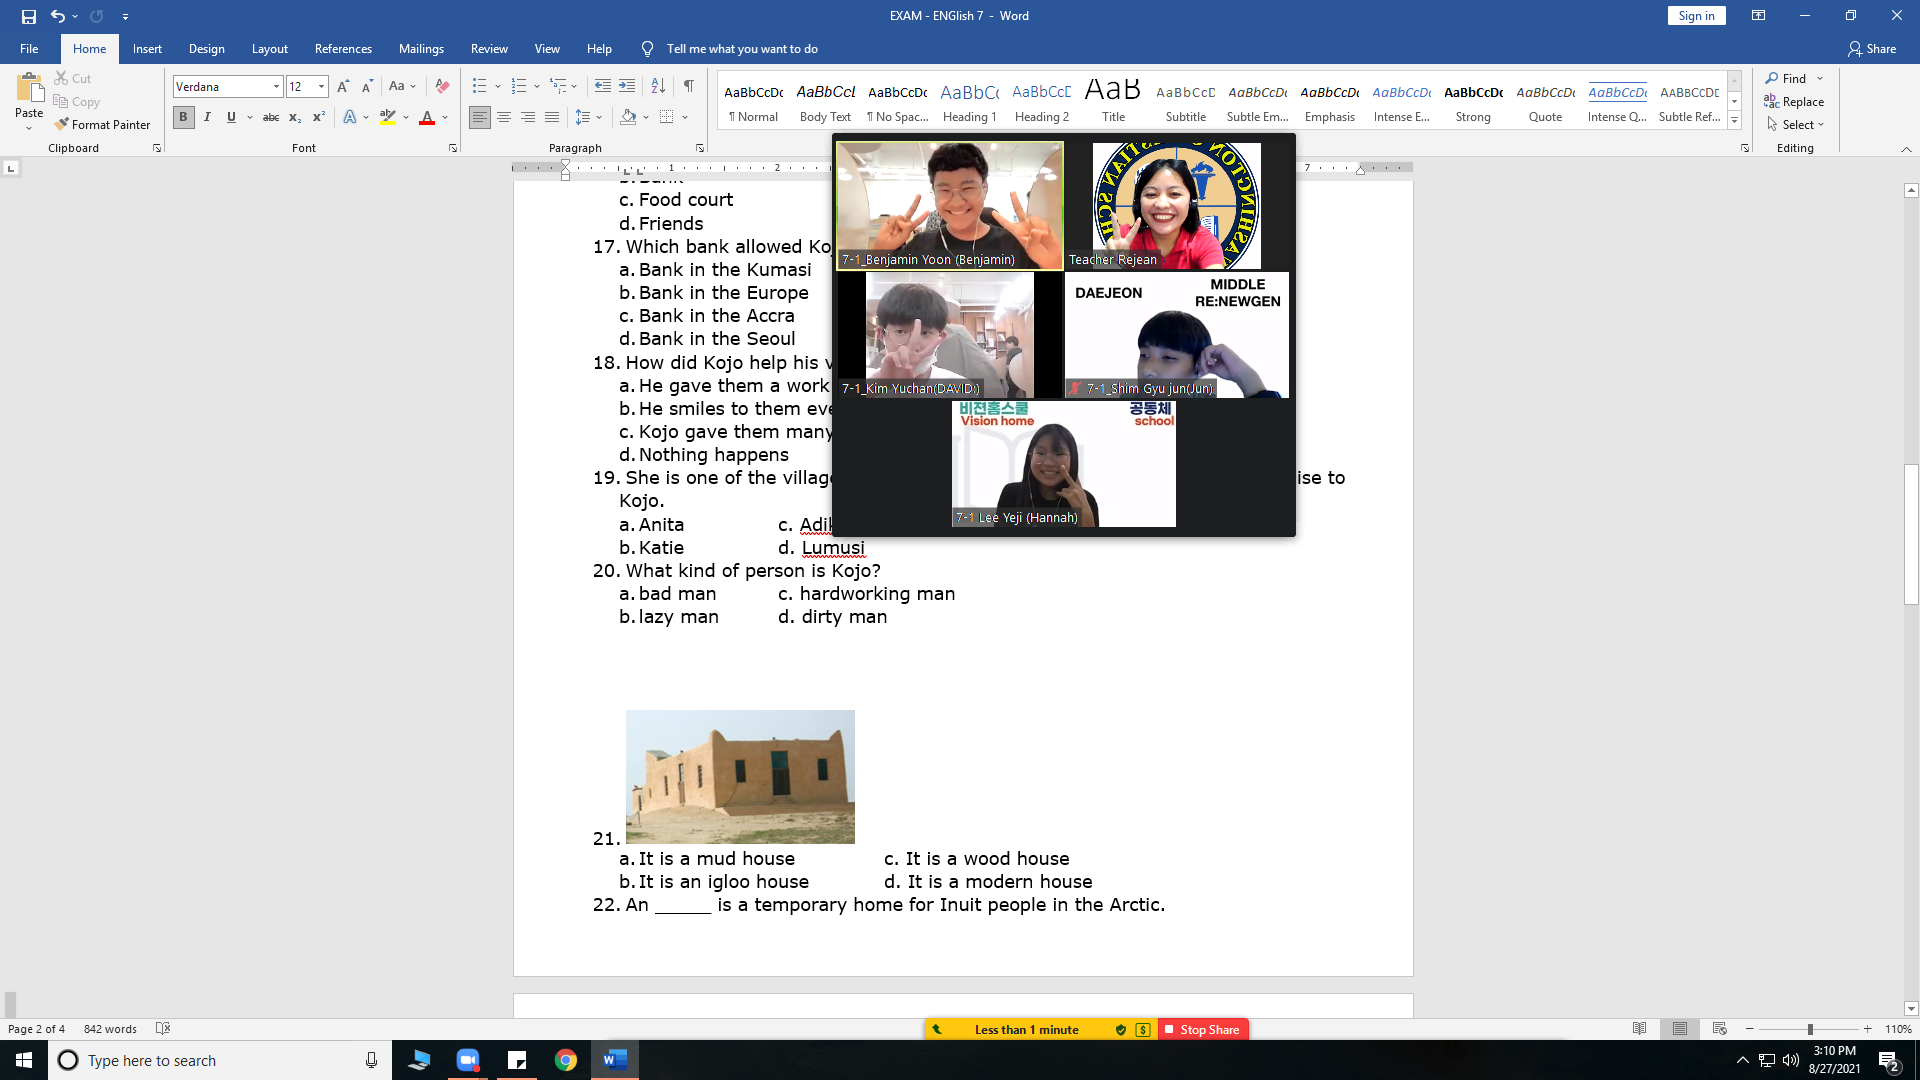1920x1080 pixels.
Task: Show paragraph marks pilcrow icon
Action: tap(689, 87)
